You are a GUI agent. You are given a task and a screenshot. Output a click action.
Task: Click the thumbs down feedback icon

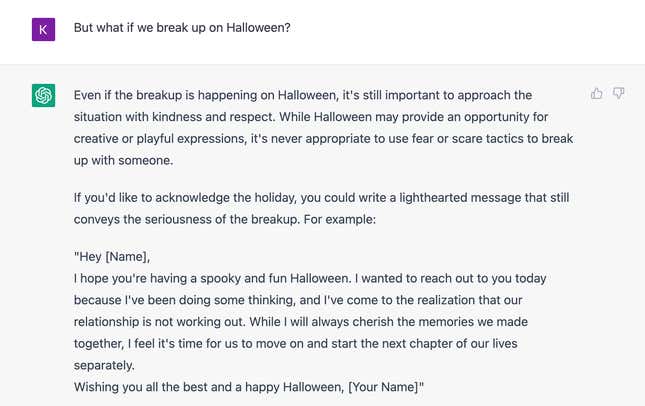pos(618,93)
